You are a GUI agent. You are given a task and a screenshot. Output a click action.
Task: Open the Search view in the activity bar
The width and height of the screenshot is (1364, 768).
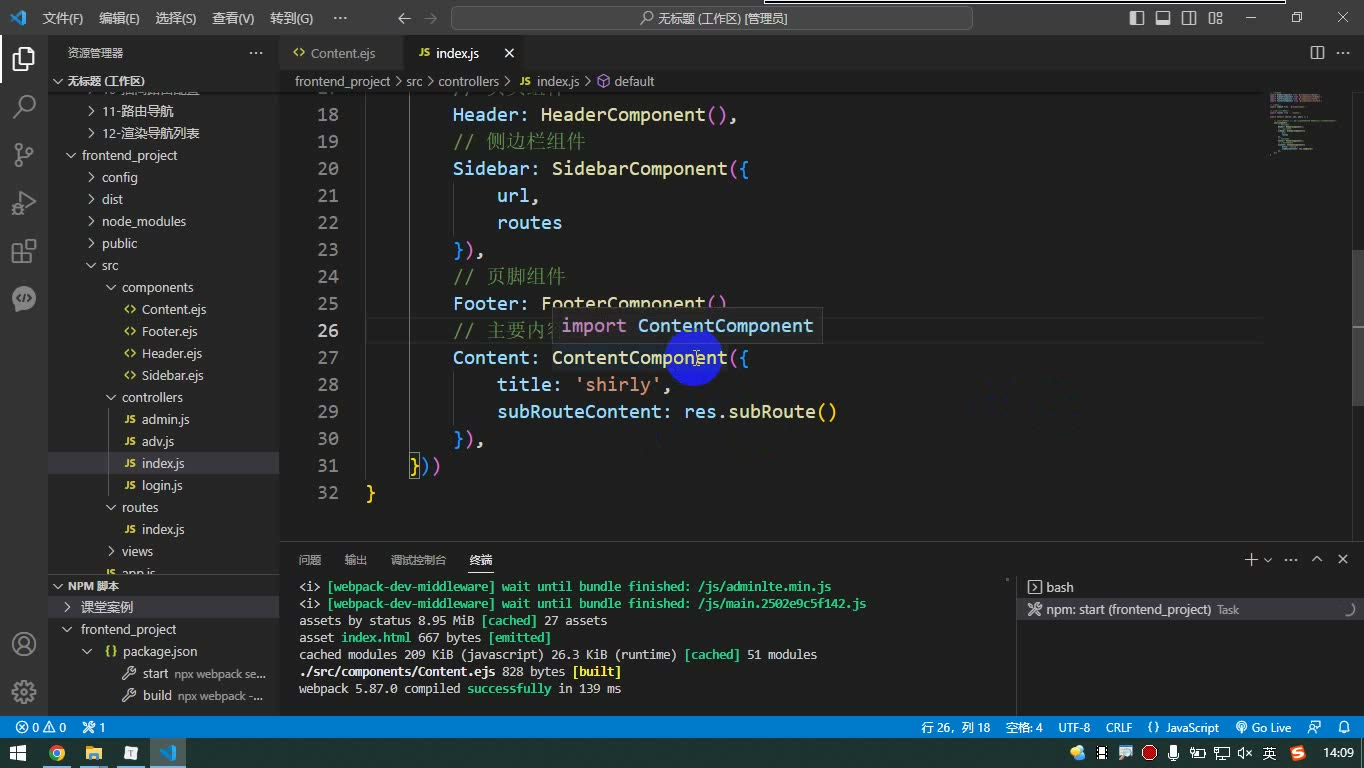coord(24,106)
